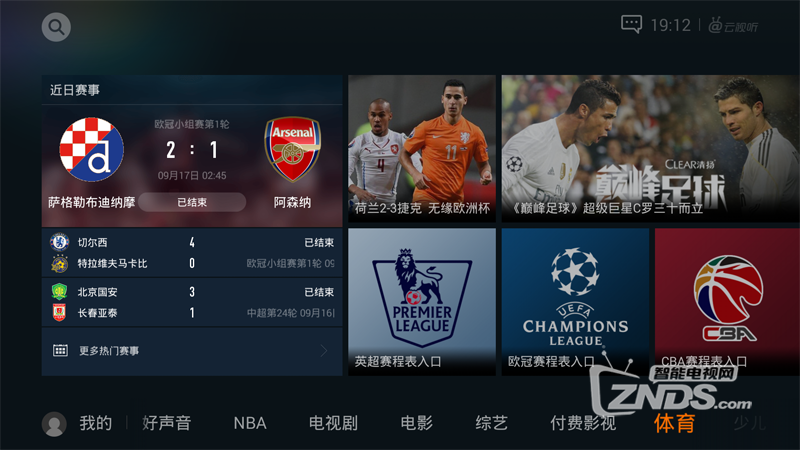
Task: Expand the chevron arrow on 更多热门赛事 row
Action: 324,351
